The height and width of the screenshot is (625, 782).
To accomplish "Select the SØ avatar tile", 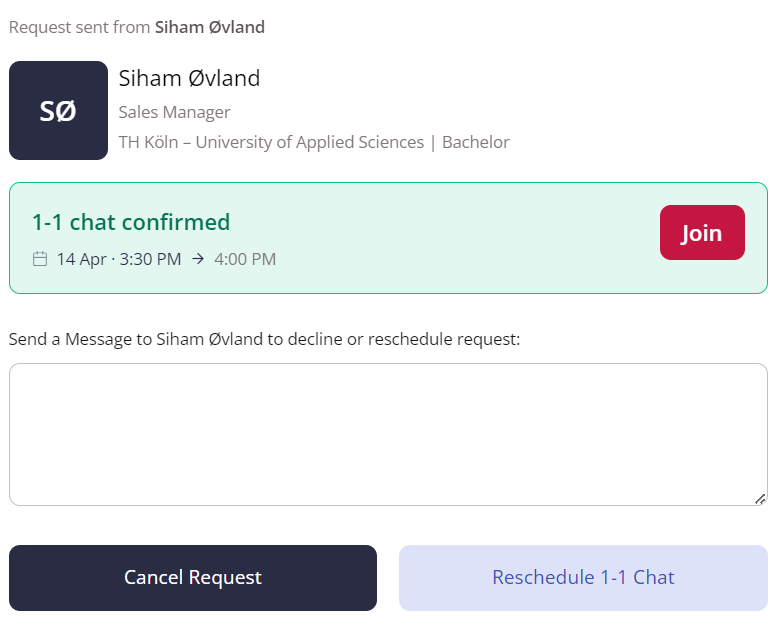I will (58, 111).
